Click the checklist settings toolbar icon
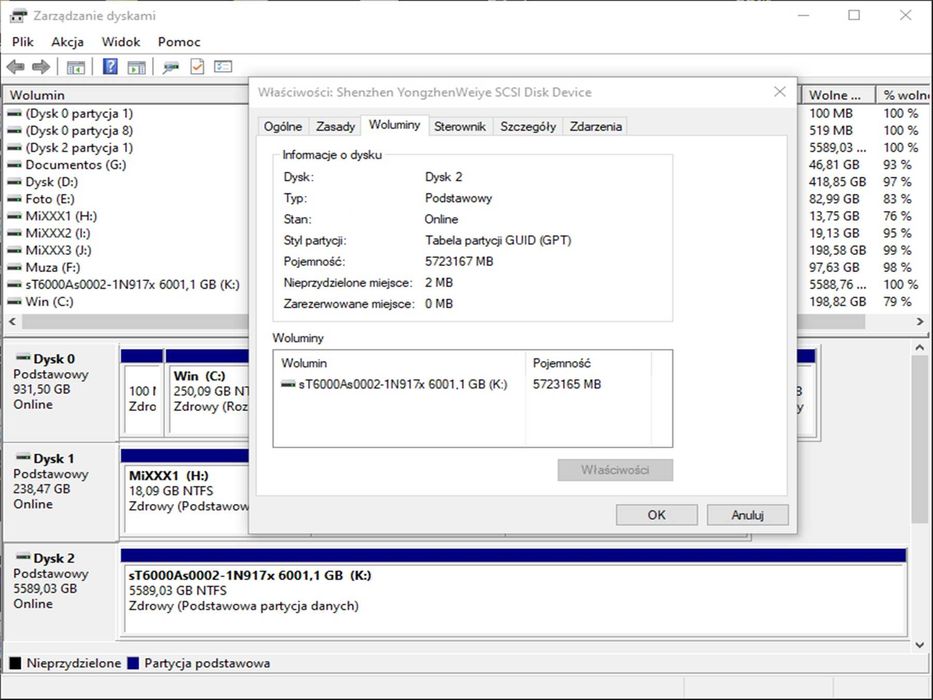Viewport: 933px width, 700px height. coord(223,67)
